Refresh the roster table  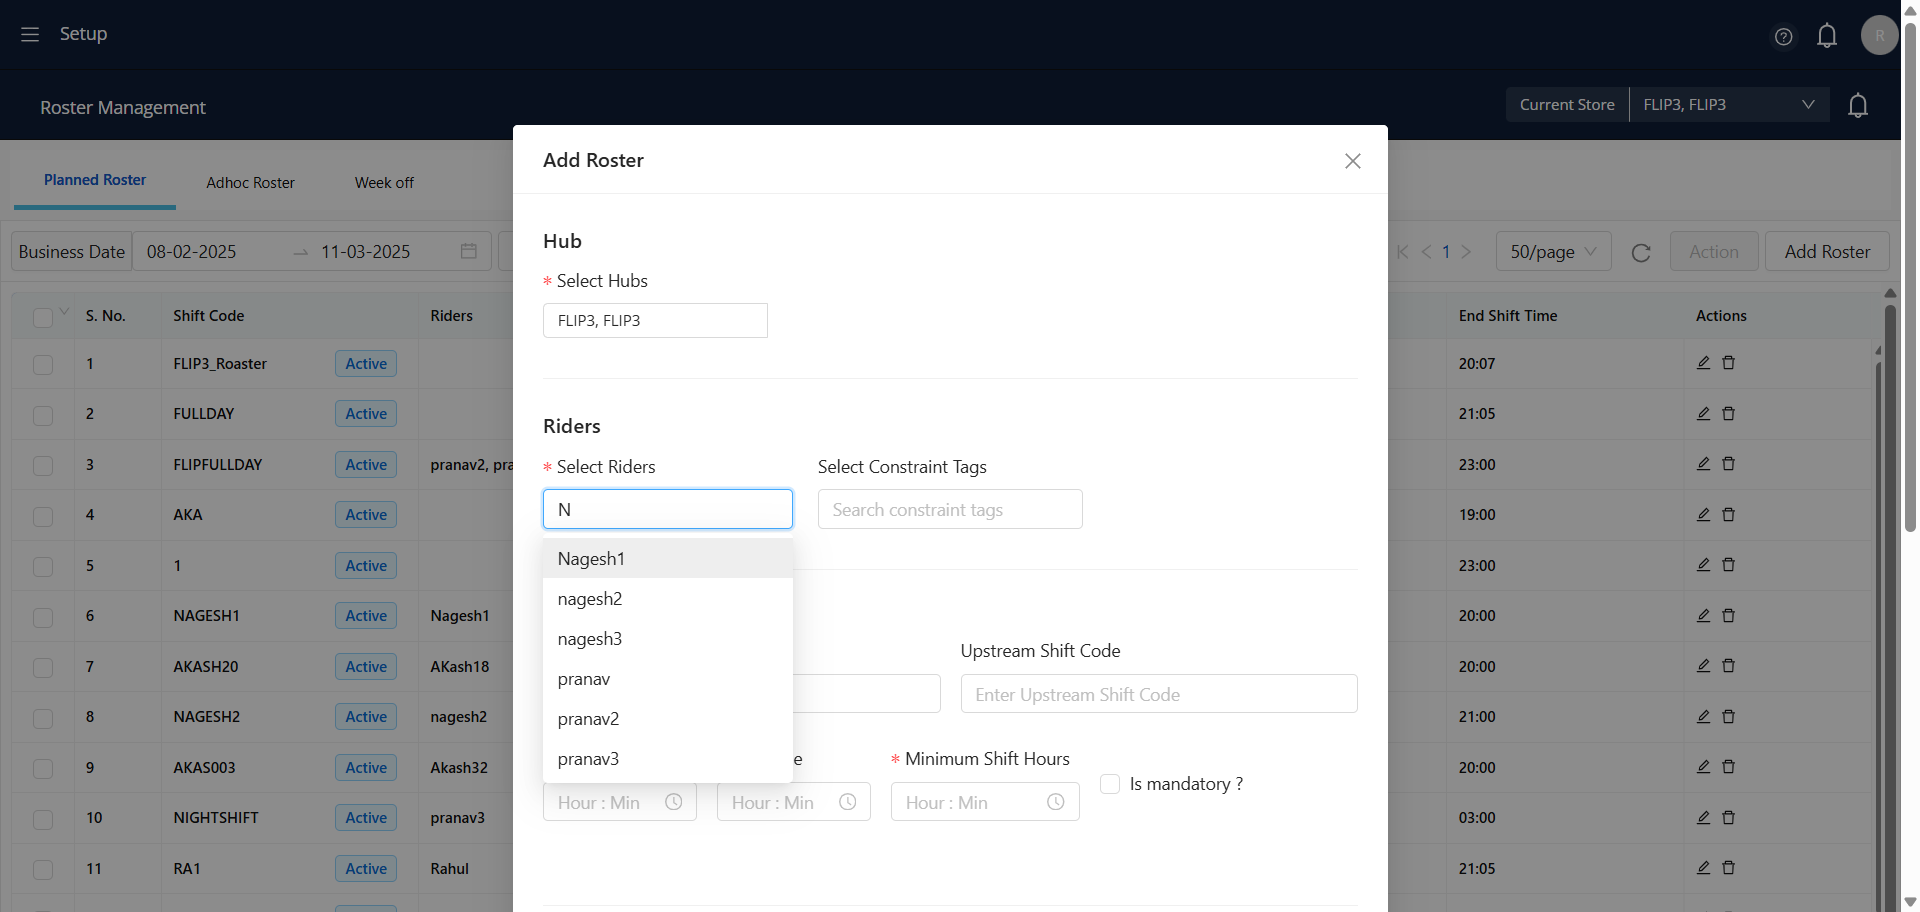point(1641,252)
